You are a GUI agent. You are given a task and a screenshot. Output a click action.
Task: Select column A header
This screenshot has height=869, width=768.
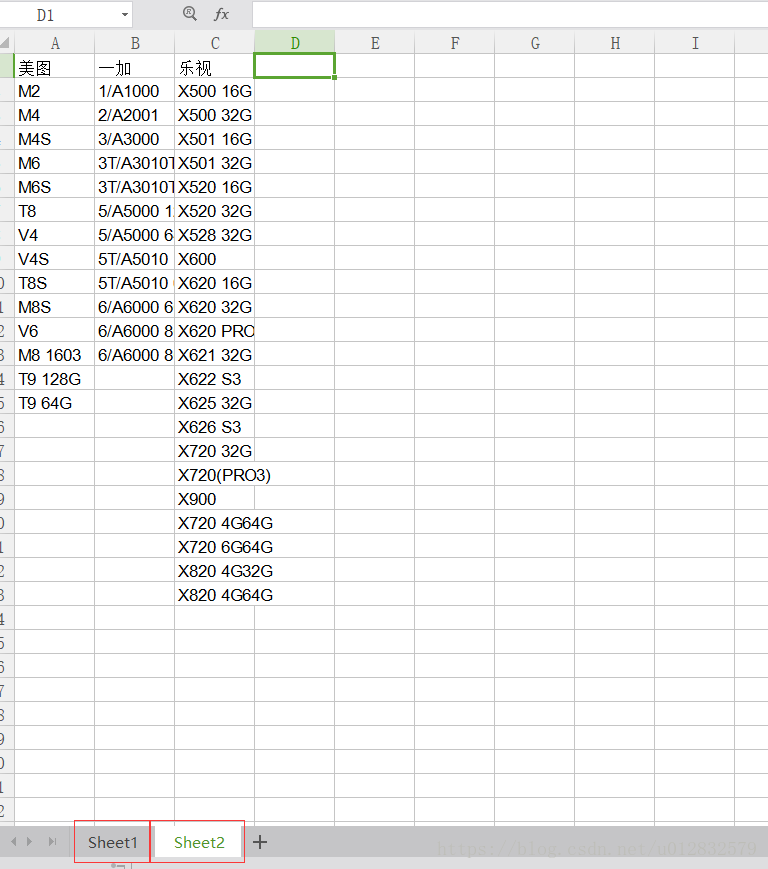tap(55, 43)
